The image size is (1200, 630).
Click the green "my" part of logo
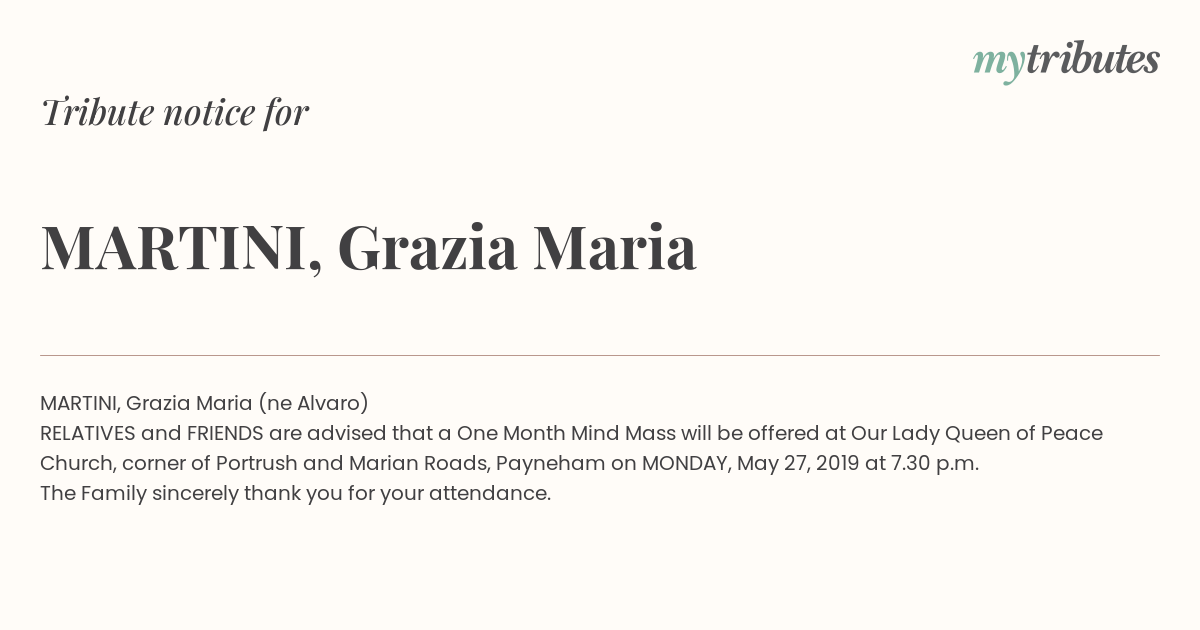pyautogui.click(x=999, y=64)
